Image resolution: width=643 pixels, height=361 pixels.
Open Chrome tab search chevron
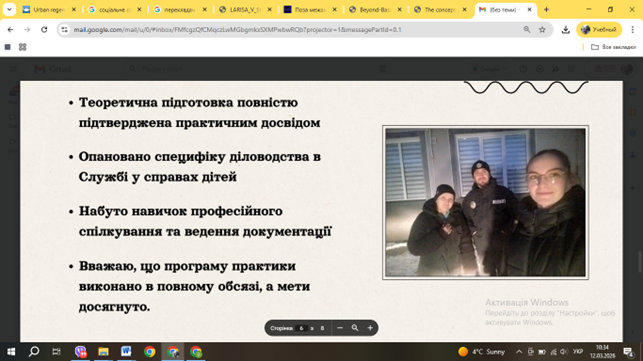9,9
